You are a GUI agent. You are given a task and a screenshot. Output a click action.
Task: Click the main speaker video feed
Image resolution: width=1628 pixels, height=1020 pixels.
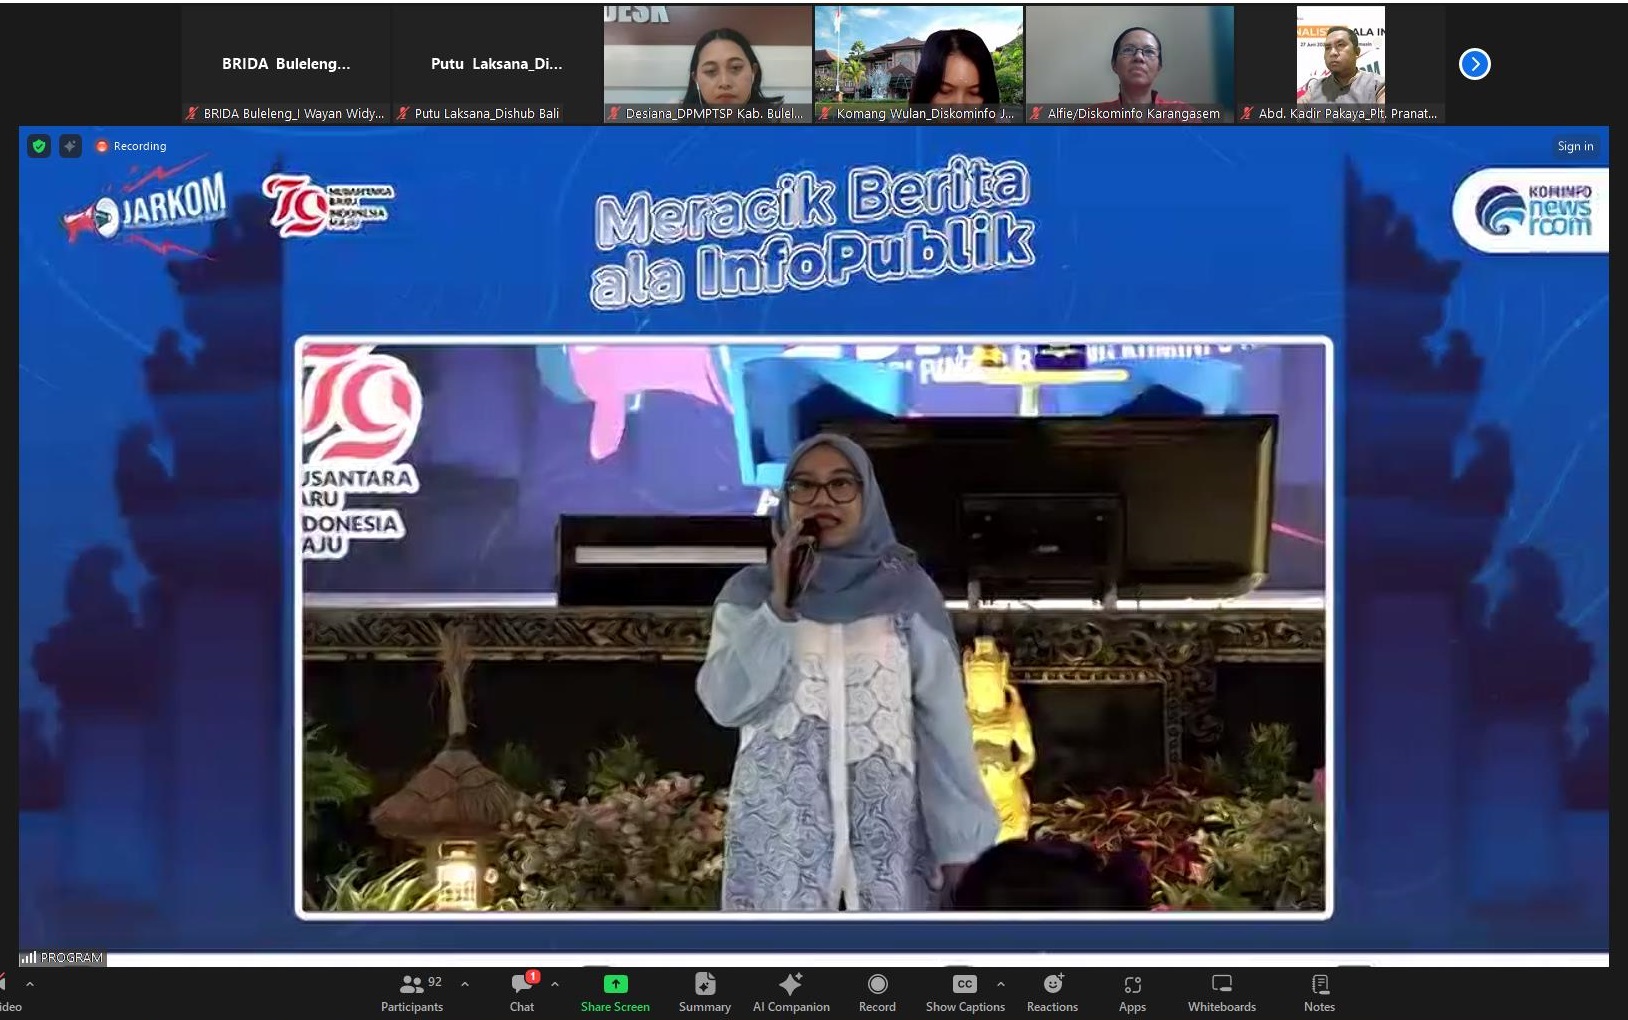[x=814, y=628]
